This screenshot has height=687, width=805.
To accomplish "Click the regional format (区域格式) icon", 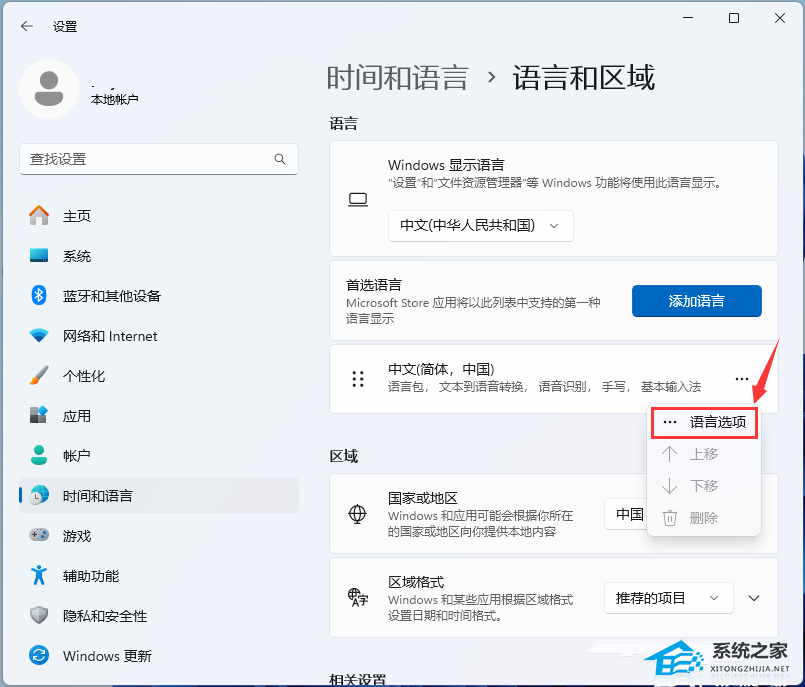I will pyautogui.click(x=358, y=598).
